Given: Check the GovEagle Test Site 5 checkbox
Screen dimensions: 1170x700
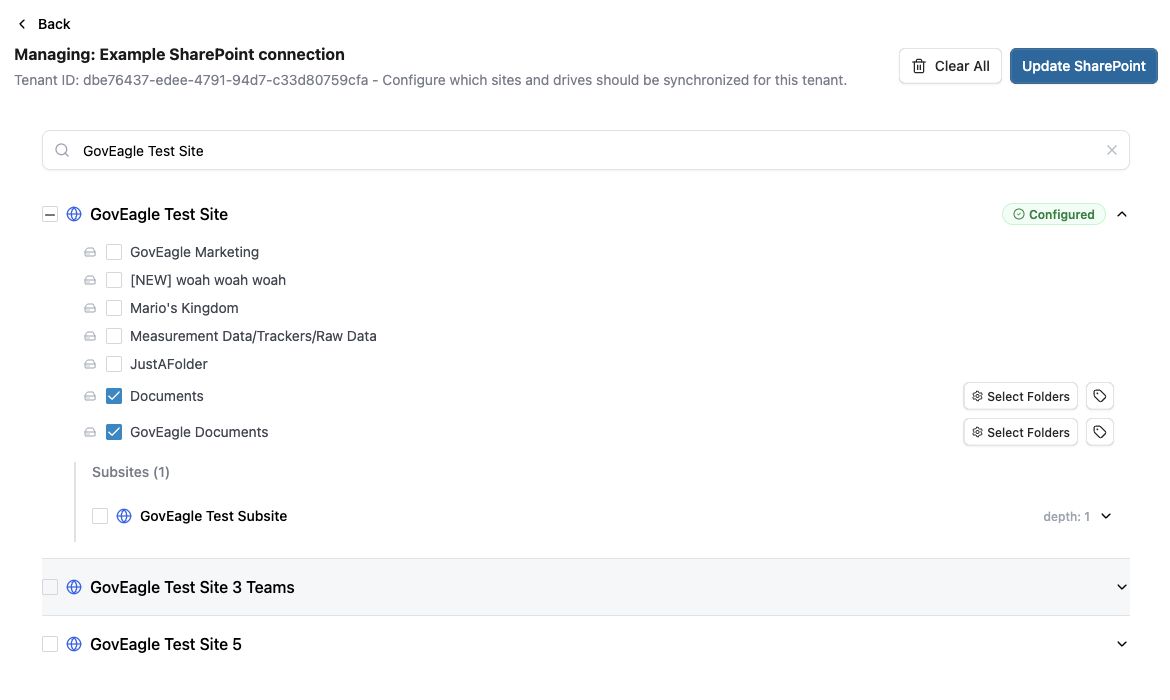Looking at the screenshot, I should [50, 644].
